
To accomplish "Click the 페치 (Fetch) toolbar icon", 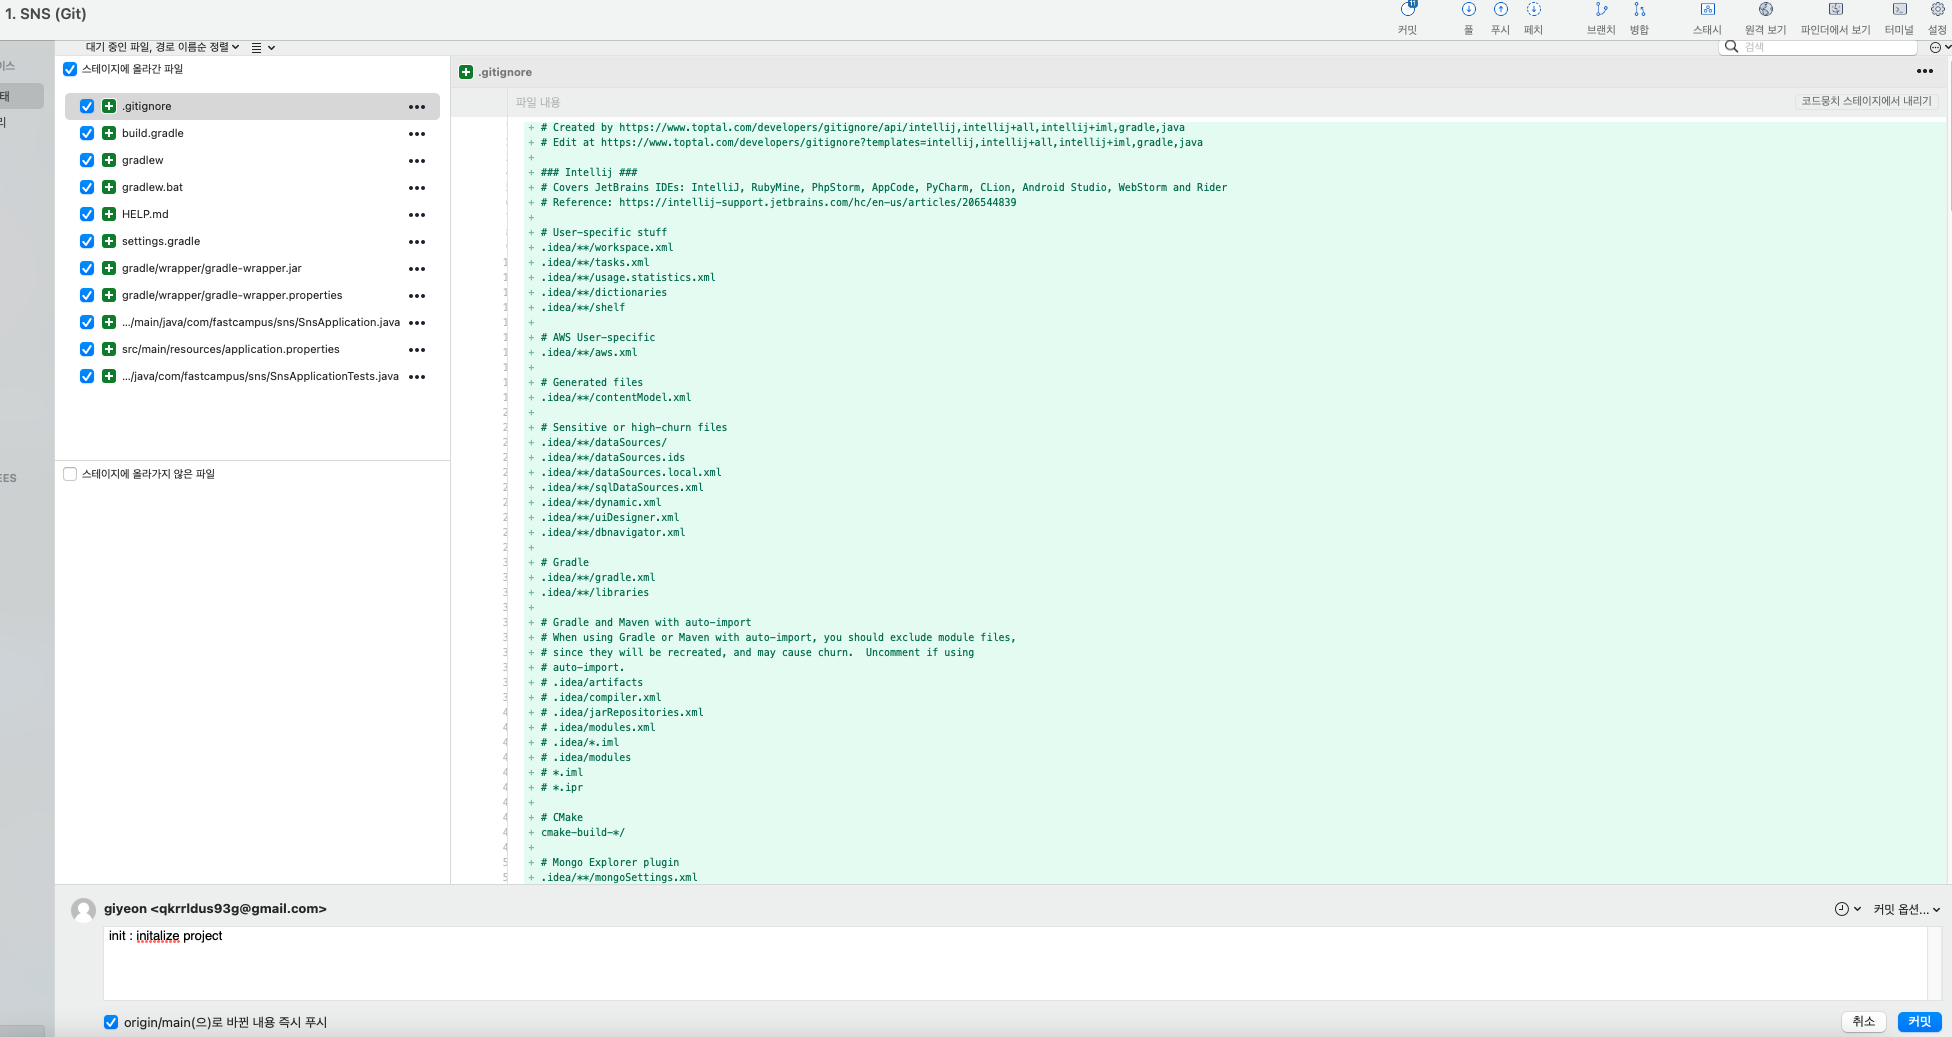I will coord(1534,9).
